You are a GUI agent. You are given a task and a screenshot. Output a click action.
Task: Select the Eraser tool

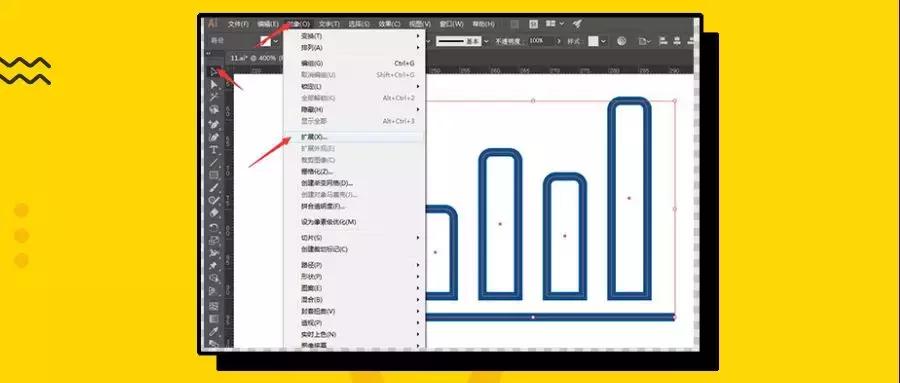click(214, 213)
